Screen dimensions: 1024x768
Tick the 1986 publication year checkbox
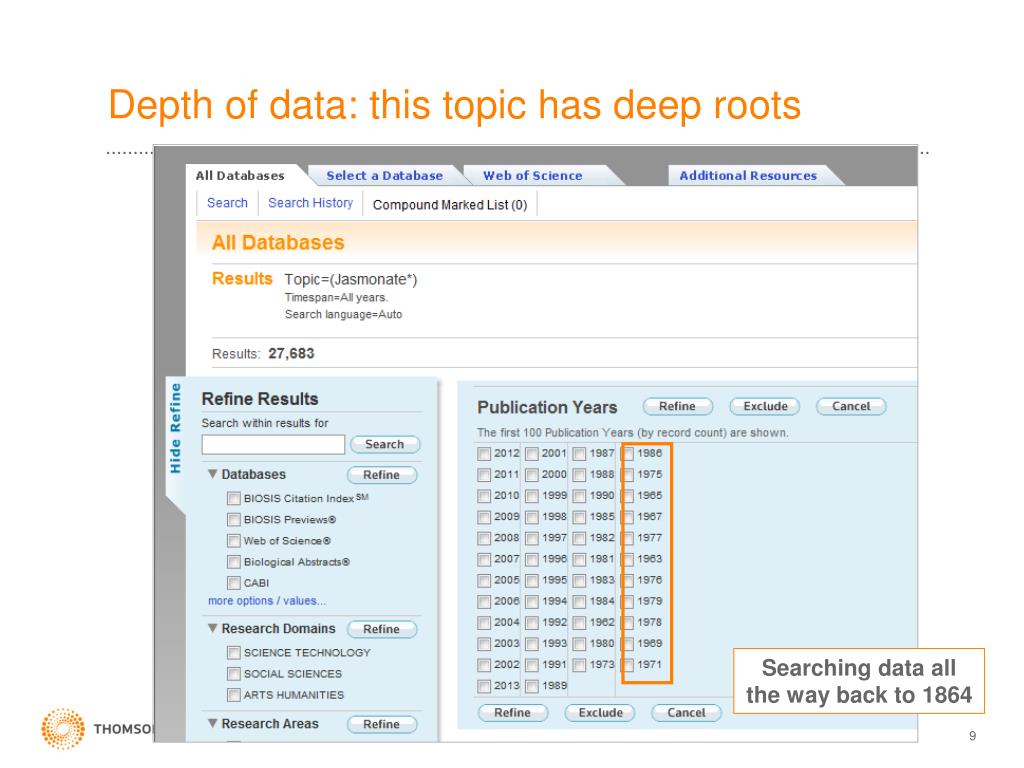click(x=628, y=454)
